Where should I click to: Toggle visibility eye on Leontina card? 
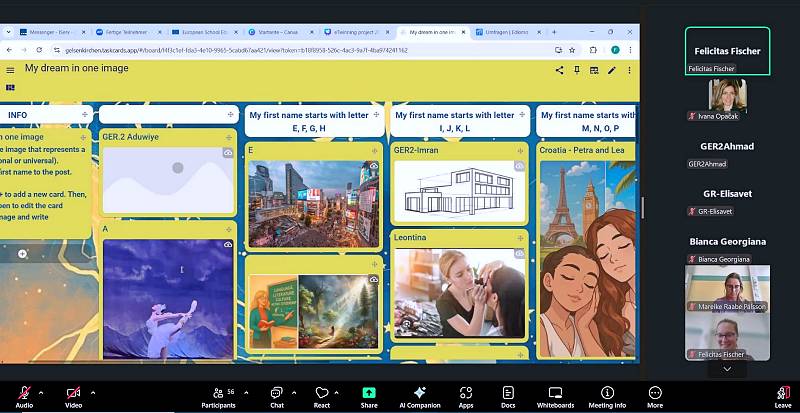point(519,254)
